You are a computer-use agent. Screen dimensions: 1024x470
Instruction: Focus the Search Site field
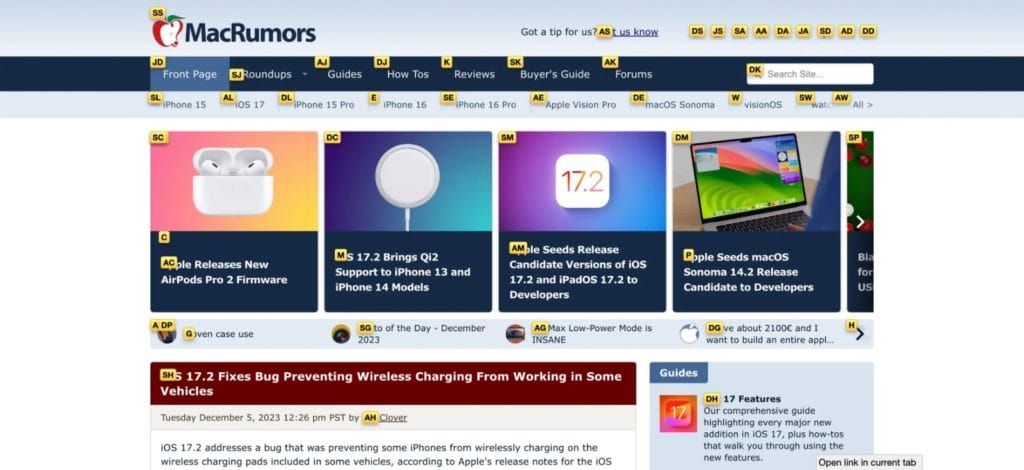click(x=810, y=74)
